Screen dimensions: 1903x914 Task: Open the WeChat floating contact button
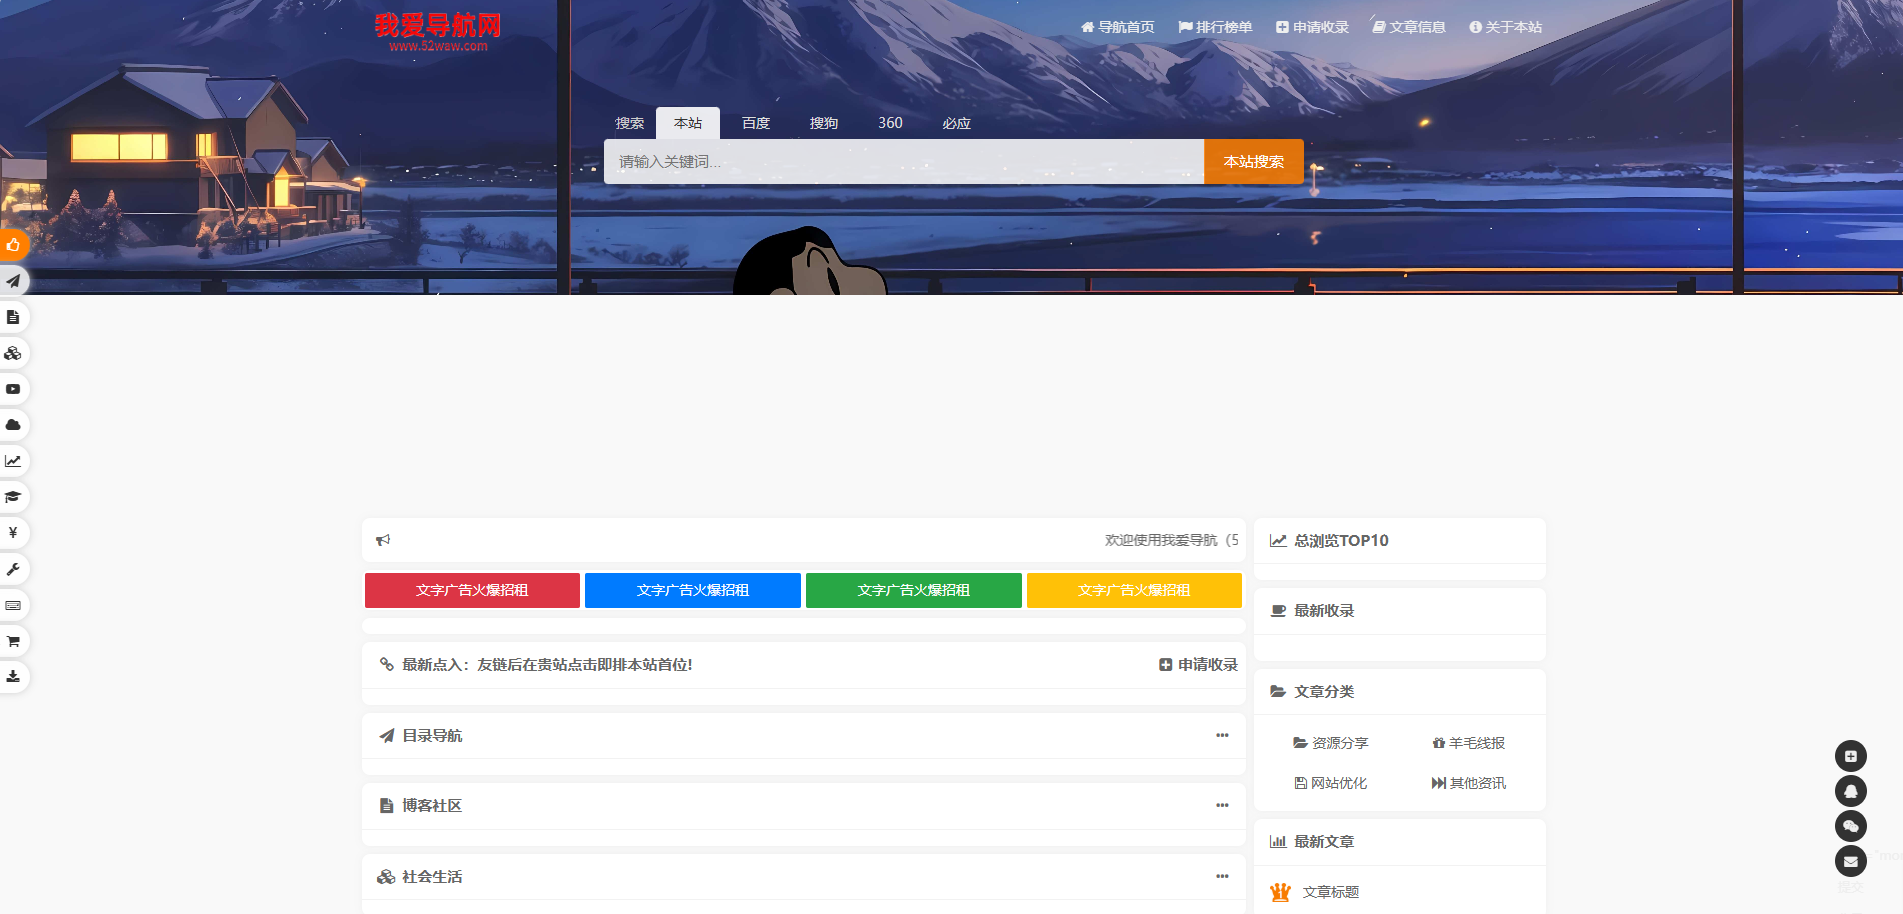1850,826
